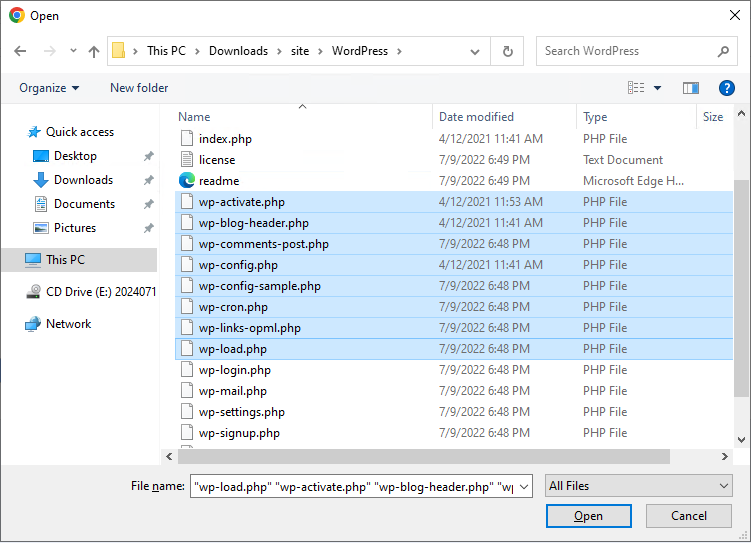Screen dimensions: 751x543
Task: Open the Organize menu
Action: click(x=49, y=88)
